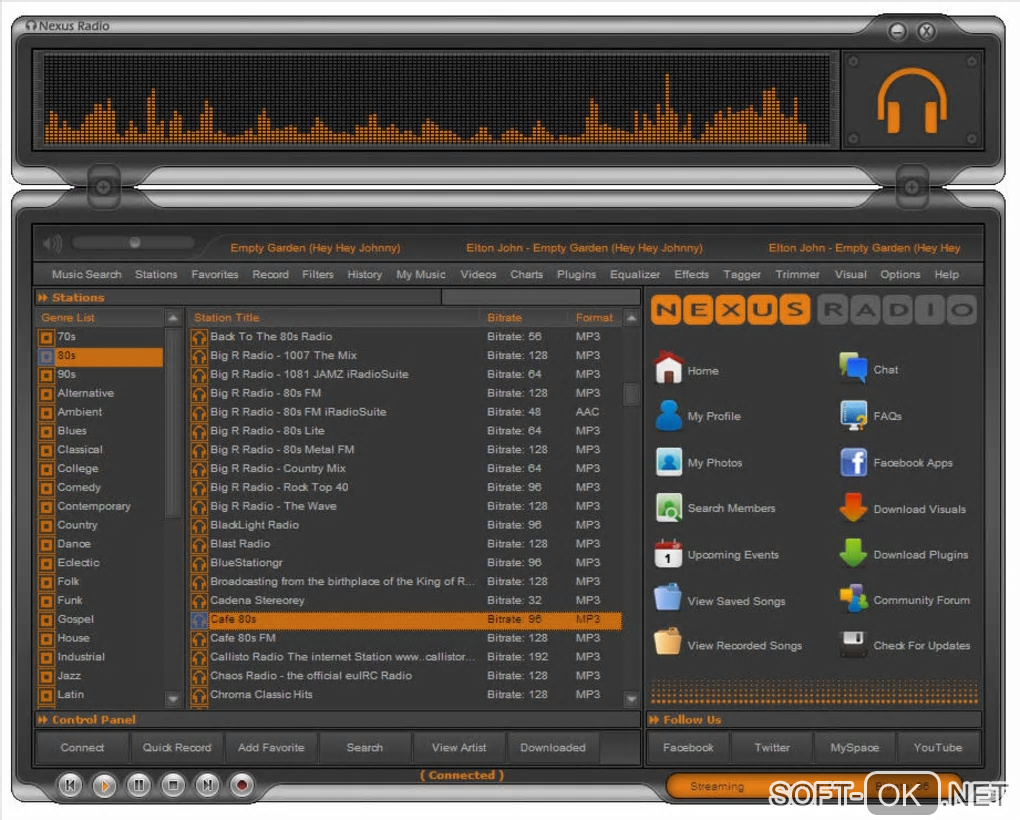This screenshot has height=820, width=1020.
Task: Click the Connect button
Action: pyautogui.click(x=83, y=748)
